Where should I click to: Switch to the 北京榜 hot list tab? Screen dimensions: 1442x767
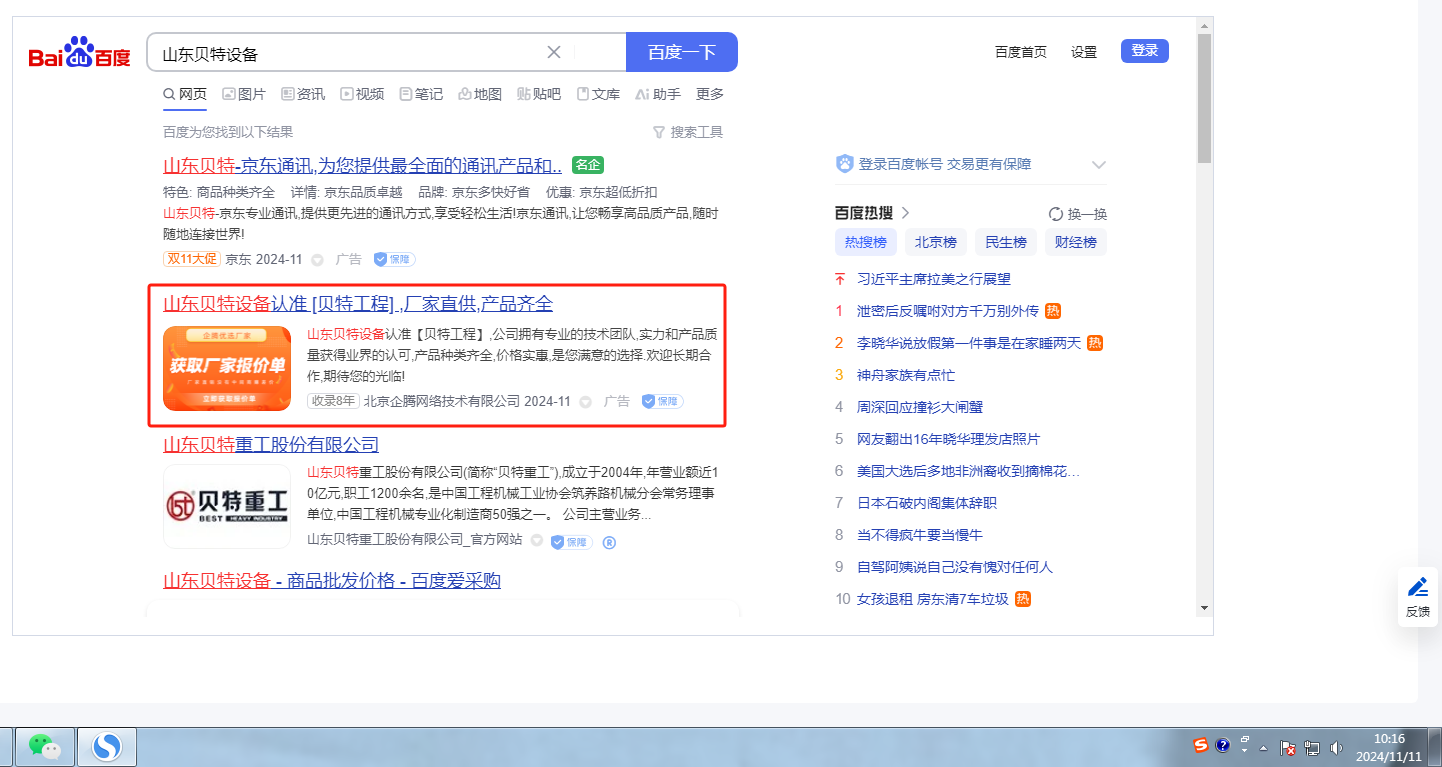point(936,242)
